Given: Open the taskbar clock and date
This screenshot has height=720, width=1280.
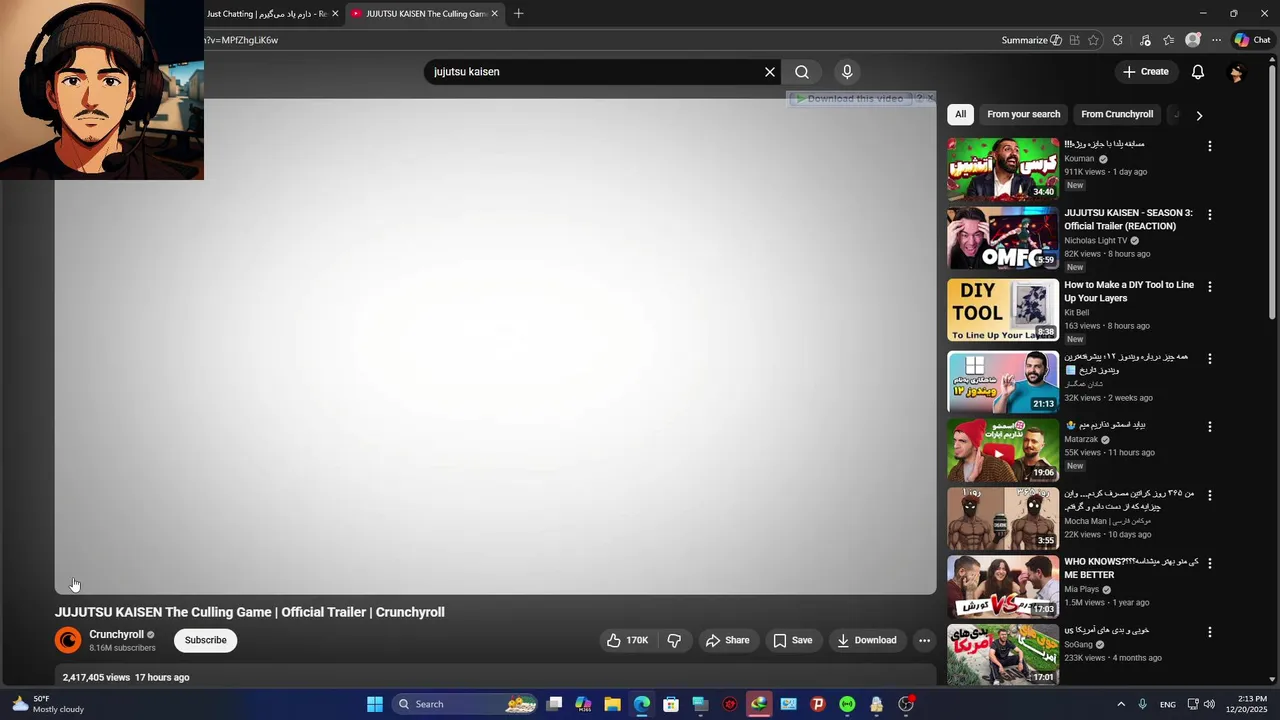Looking at the screenshot, I should point(1246,704).
